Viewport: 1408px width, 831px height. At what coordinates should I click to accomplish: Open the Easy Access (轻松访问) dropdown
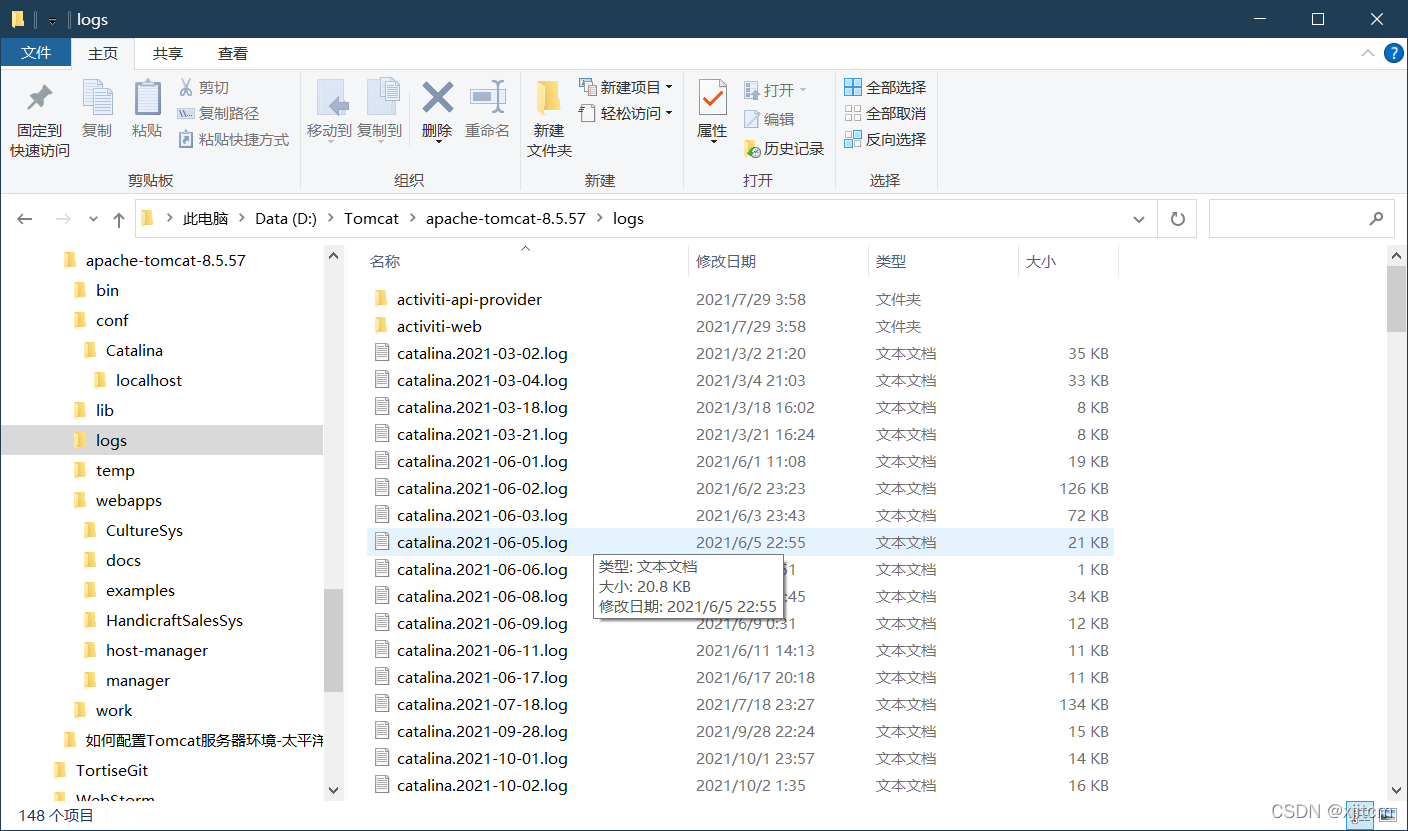coord(626,114)
